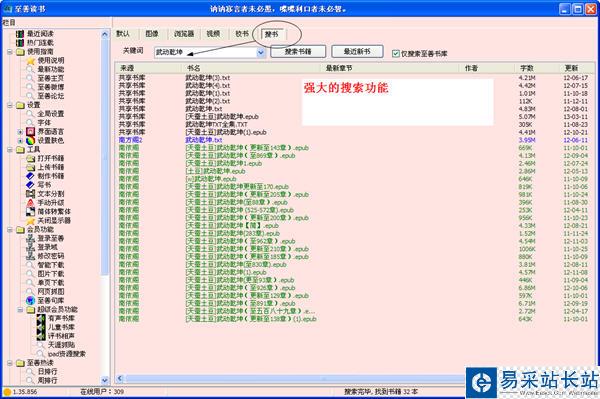Select the [天蚕土豆]武动乾坤.epub 共享书库 row
Image resolution: width=600 pixels, height=399 pixels.
point(354,117)
